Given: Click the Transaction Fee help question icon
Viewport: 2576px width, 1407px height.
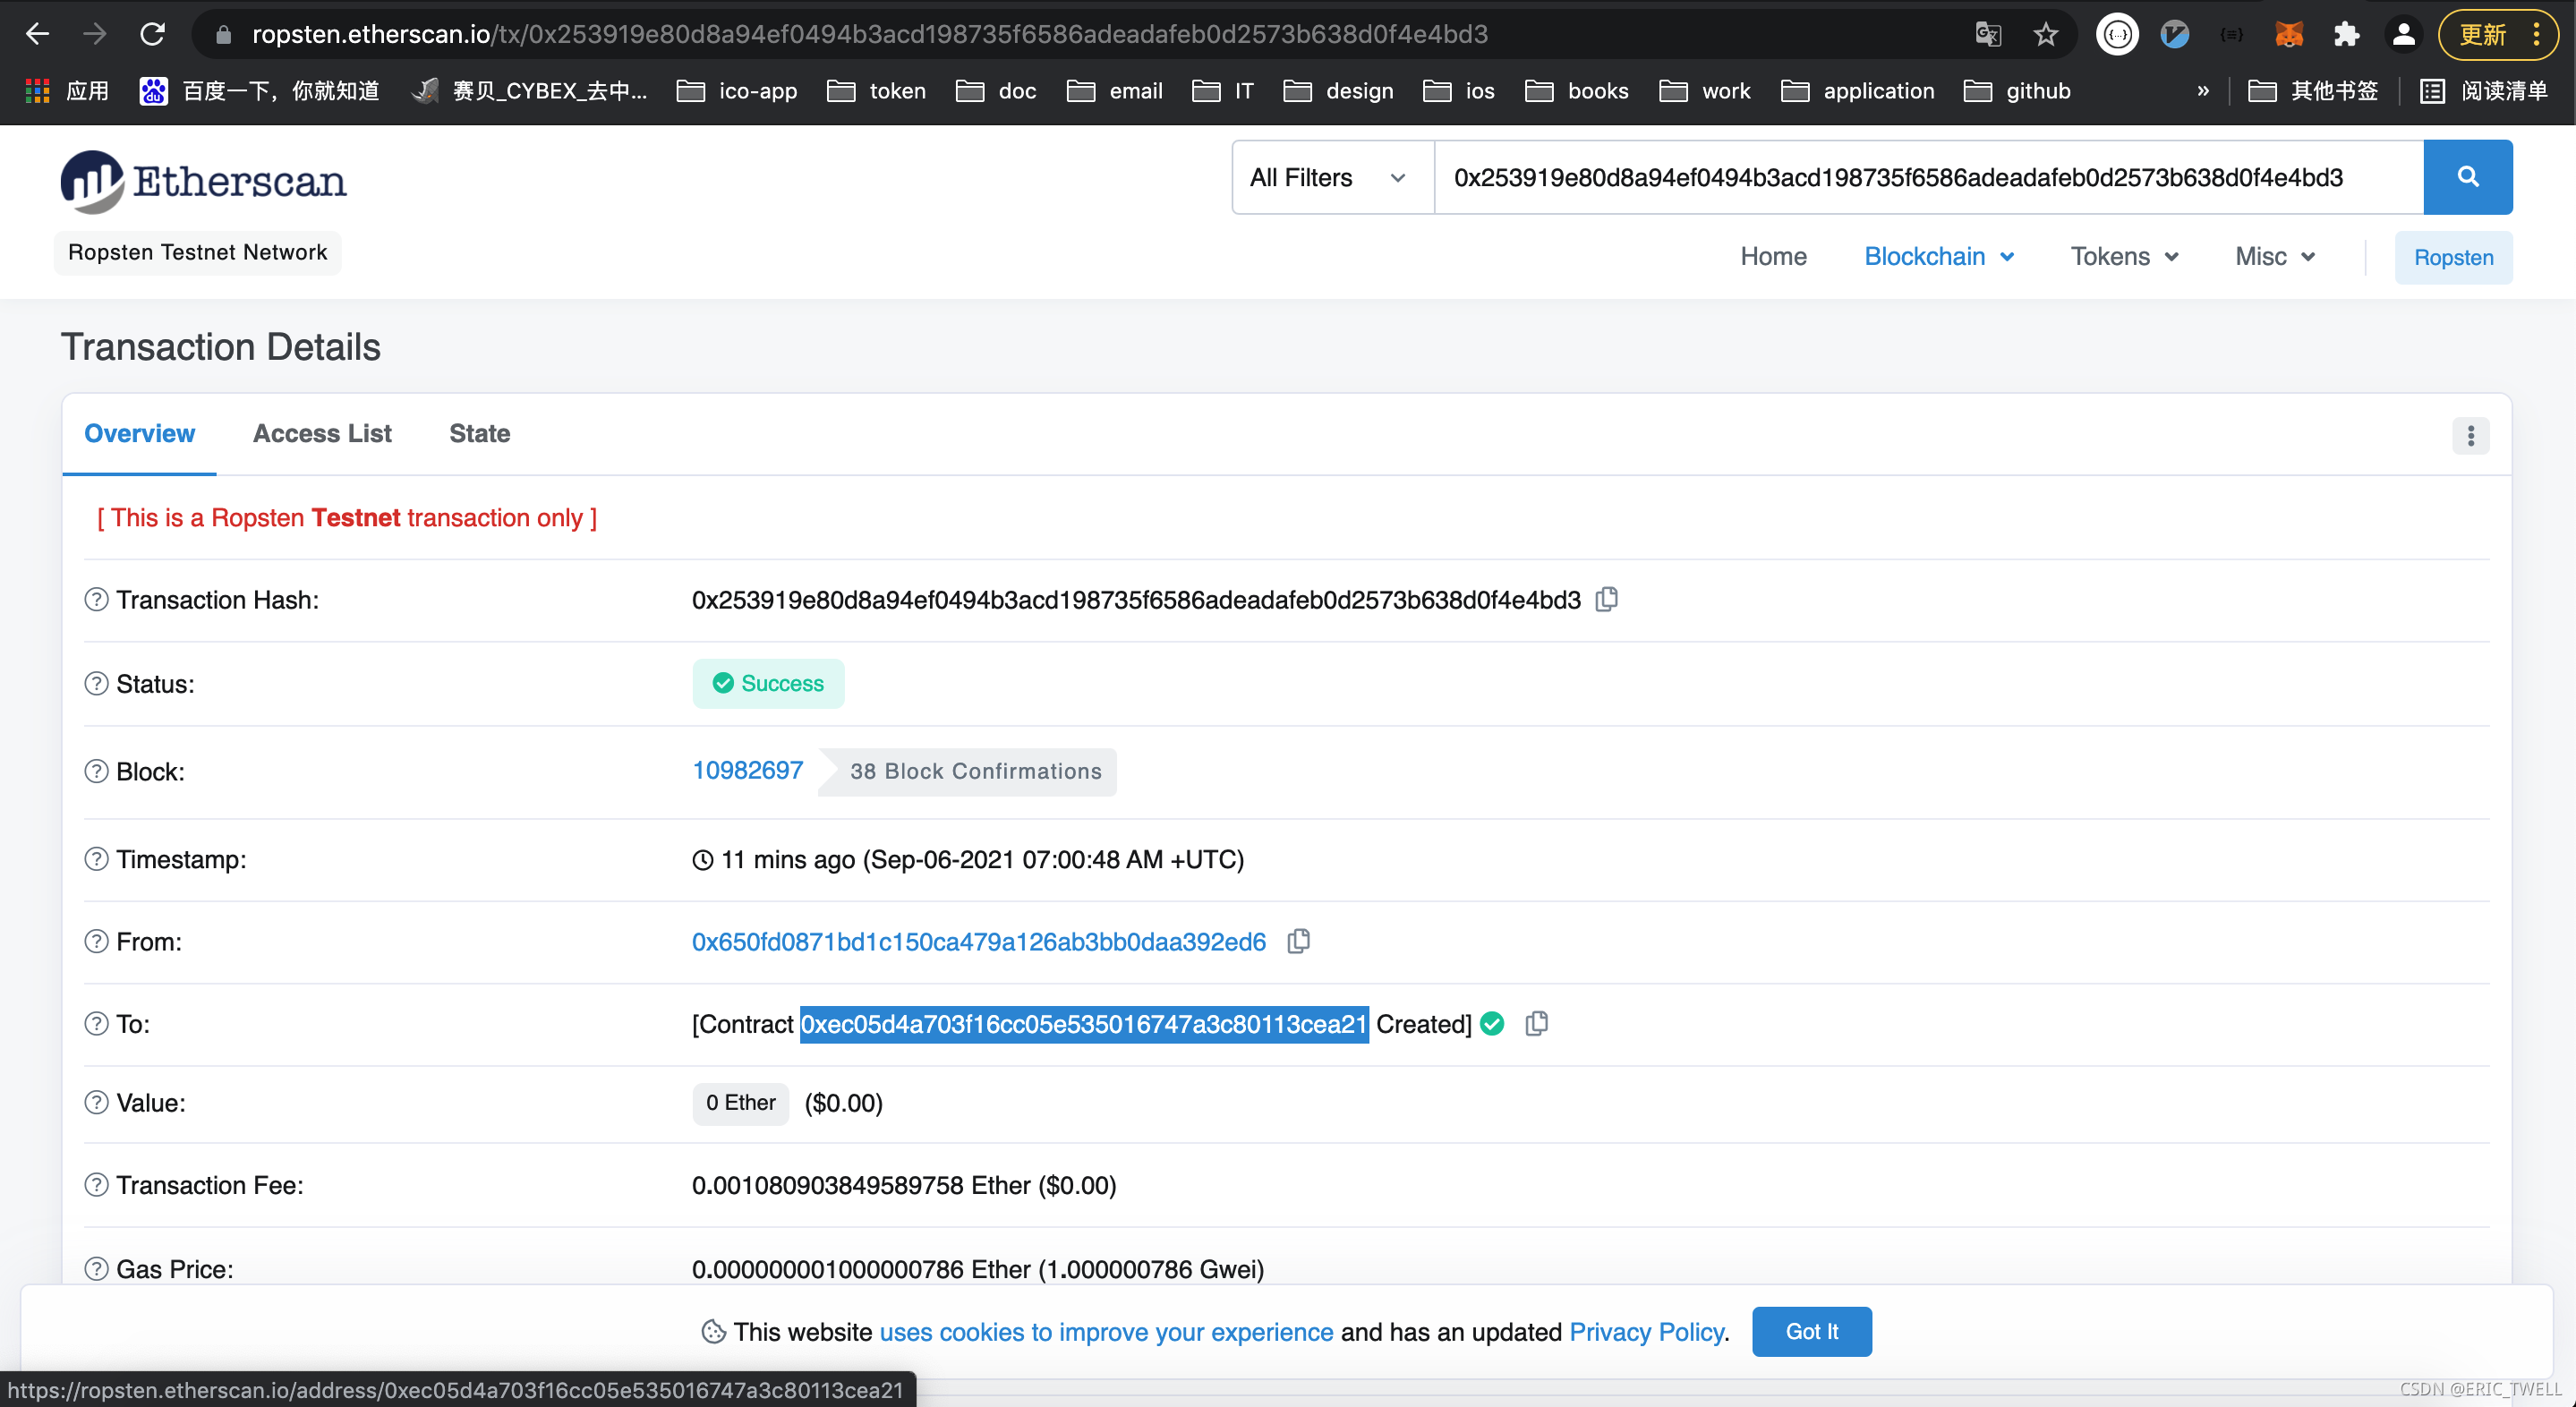Looking at the screenshot, I should pos(96,1185).
